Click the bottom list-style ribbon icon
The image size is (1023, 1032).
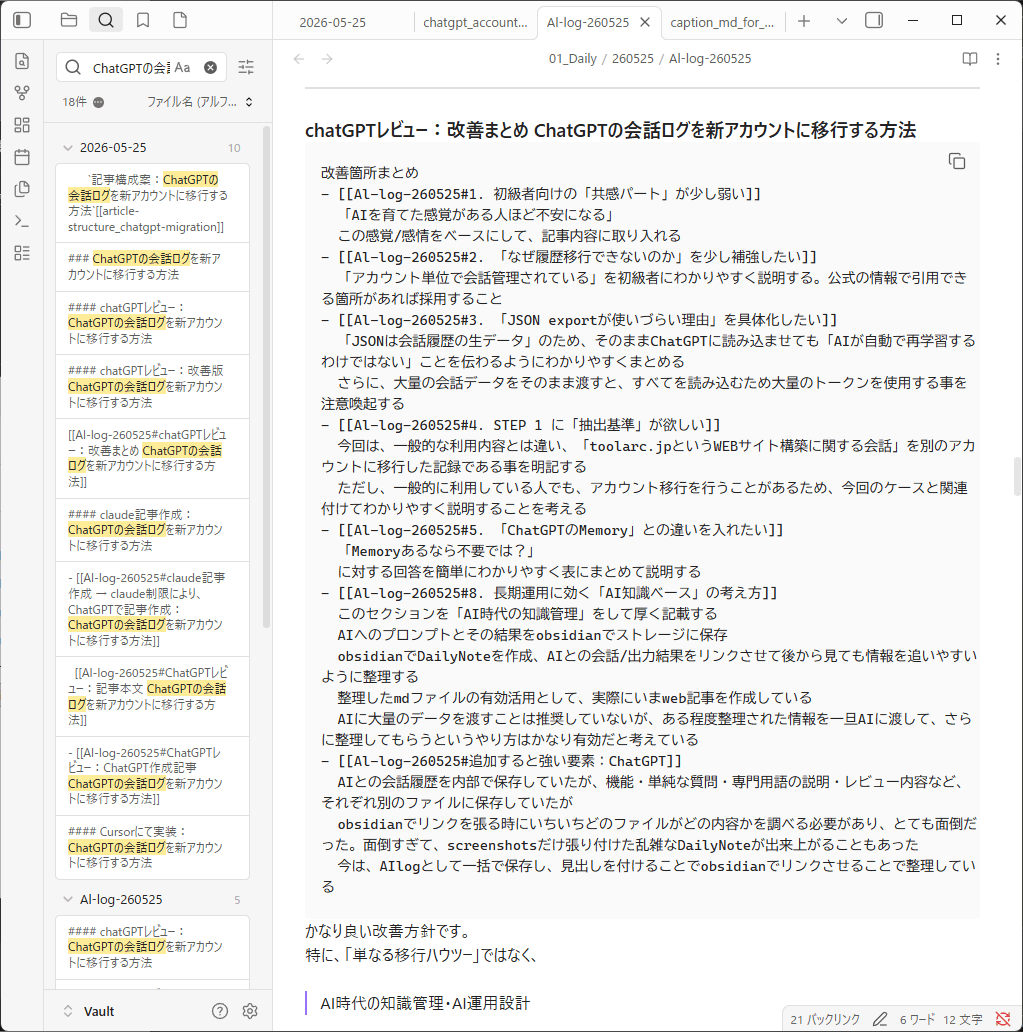click(x=22, y=253)
